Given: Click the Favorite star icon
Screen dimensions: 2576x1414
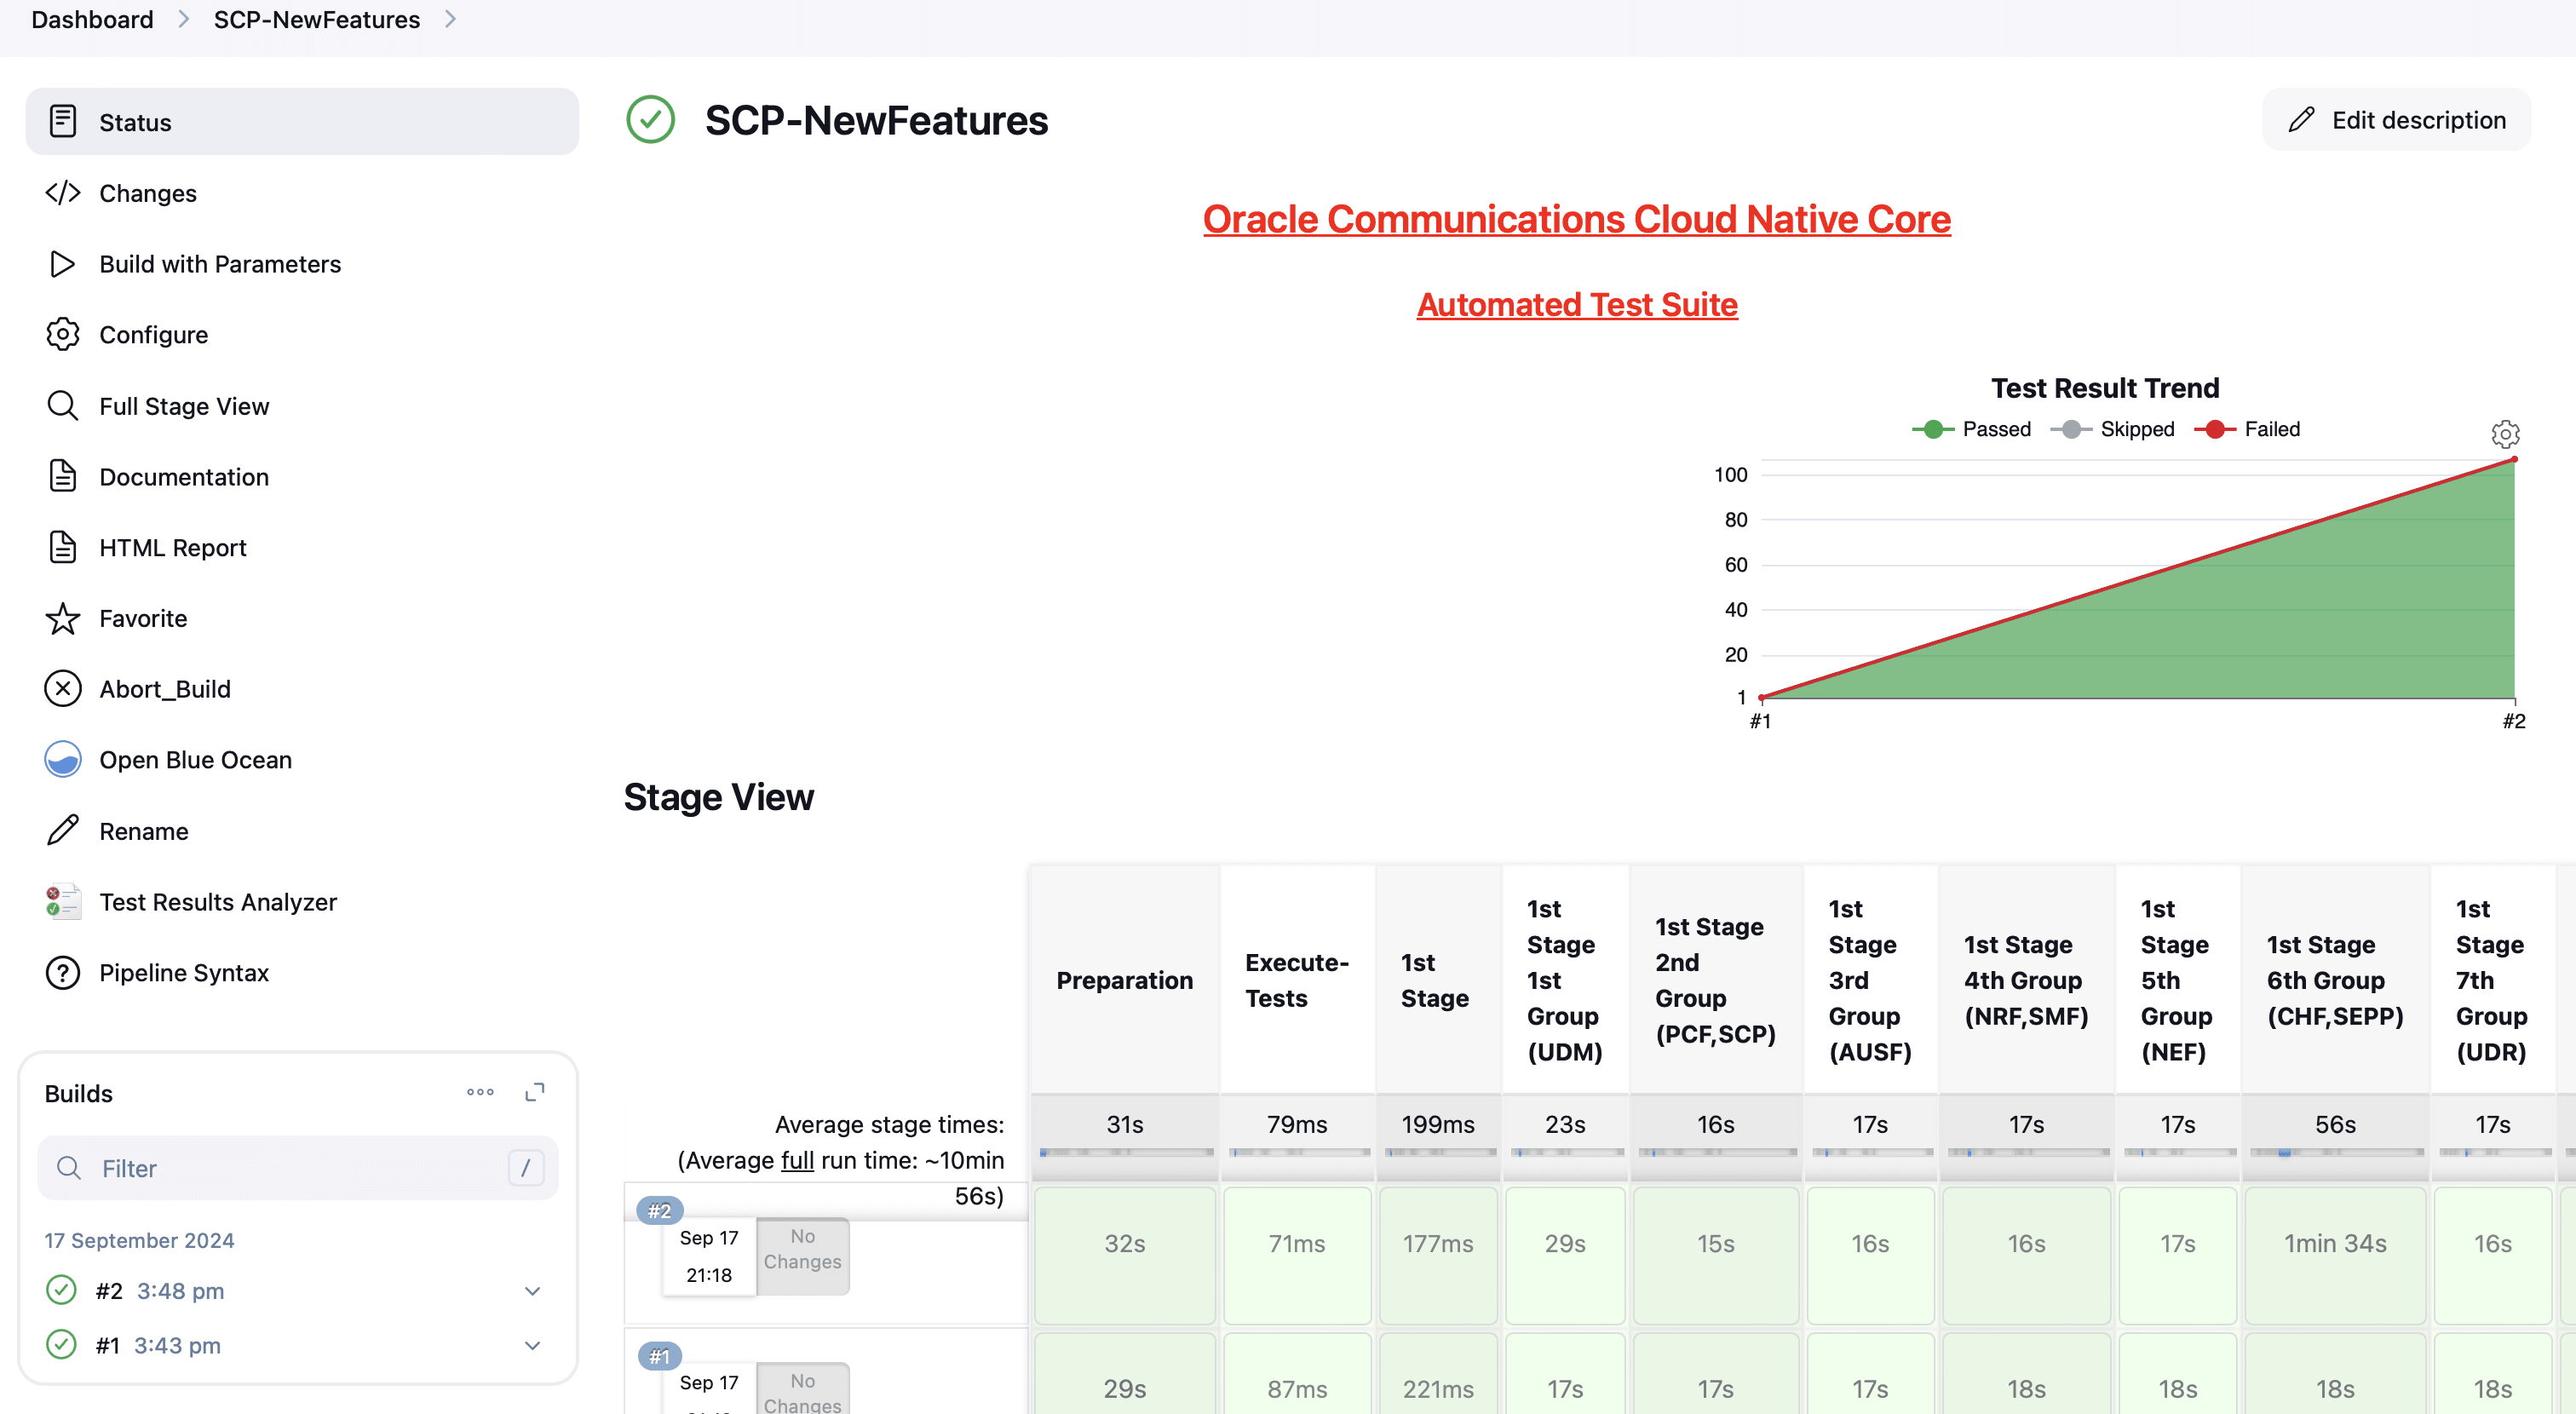Looking at the screenshot, I should pyautogui.click(x=62, y=619).
